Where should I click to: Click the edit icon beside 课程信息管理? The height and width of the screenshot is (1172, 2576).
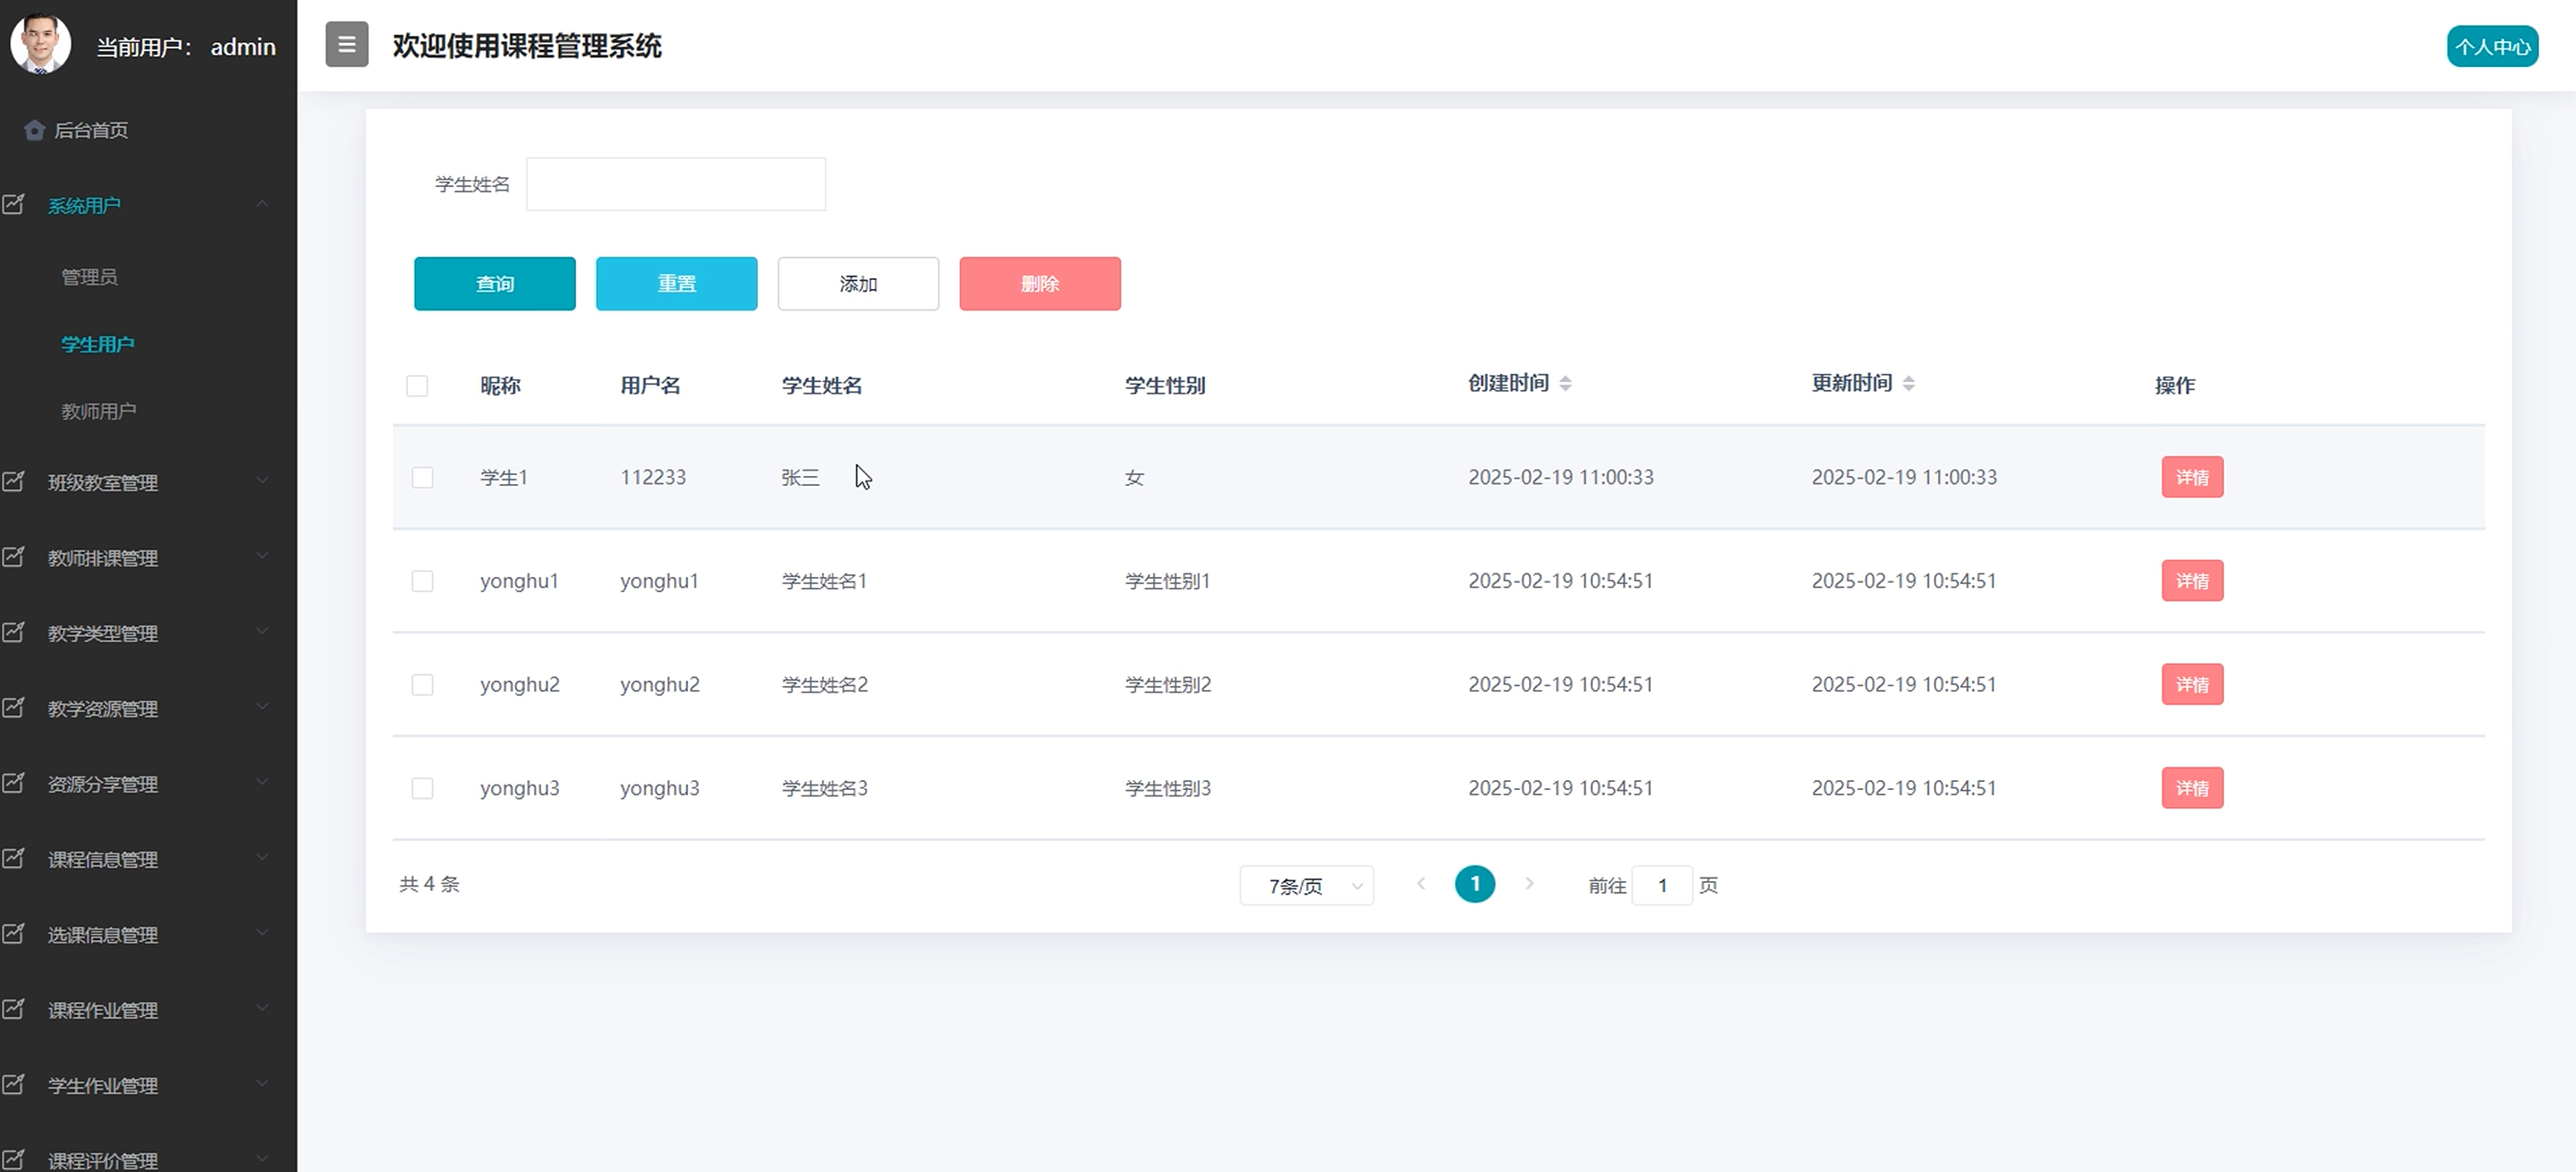point(14,859)
